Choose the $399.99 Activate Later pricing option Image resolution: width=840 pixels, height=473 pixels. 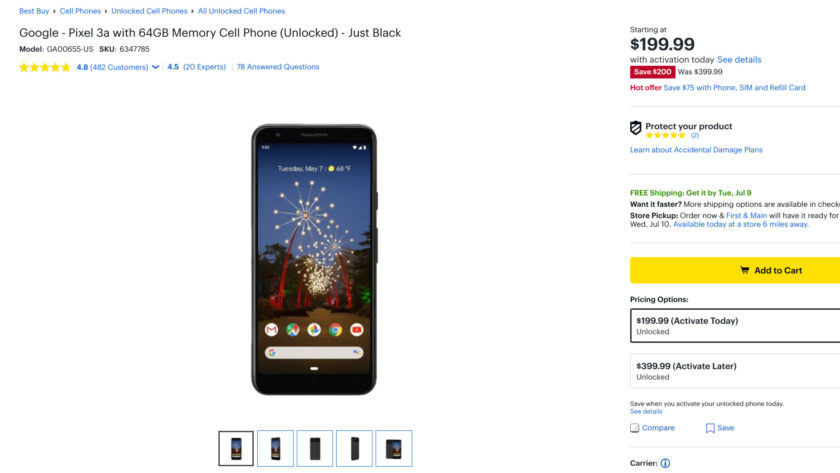click(x=735, y=371)
